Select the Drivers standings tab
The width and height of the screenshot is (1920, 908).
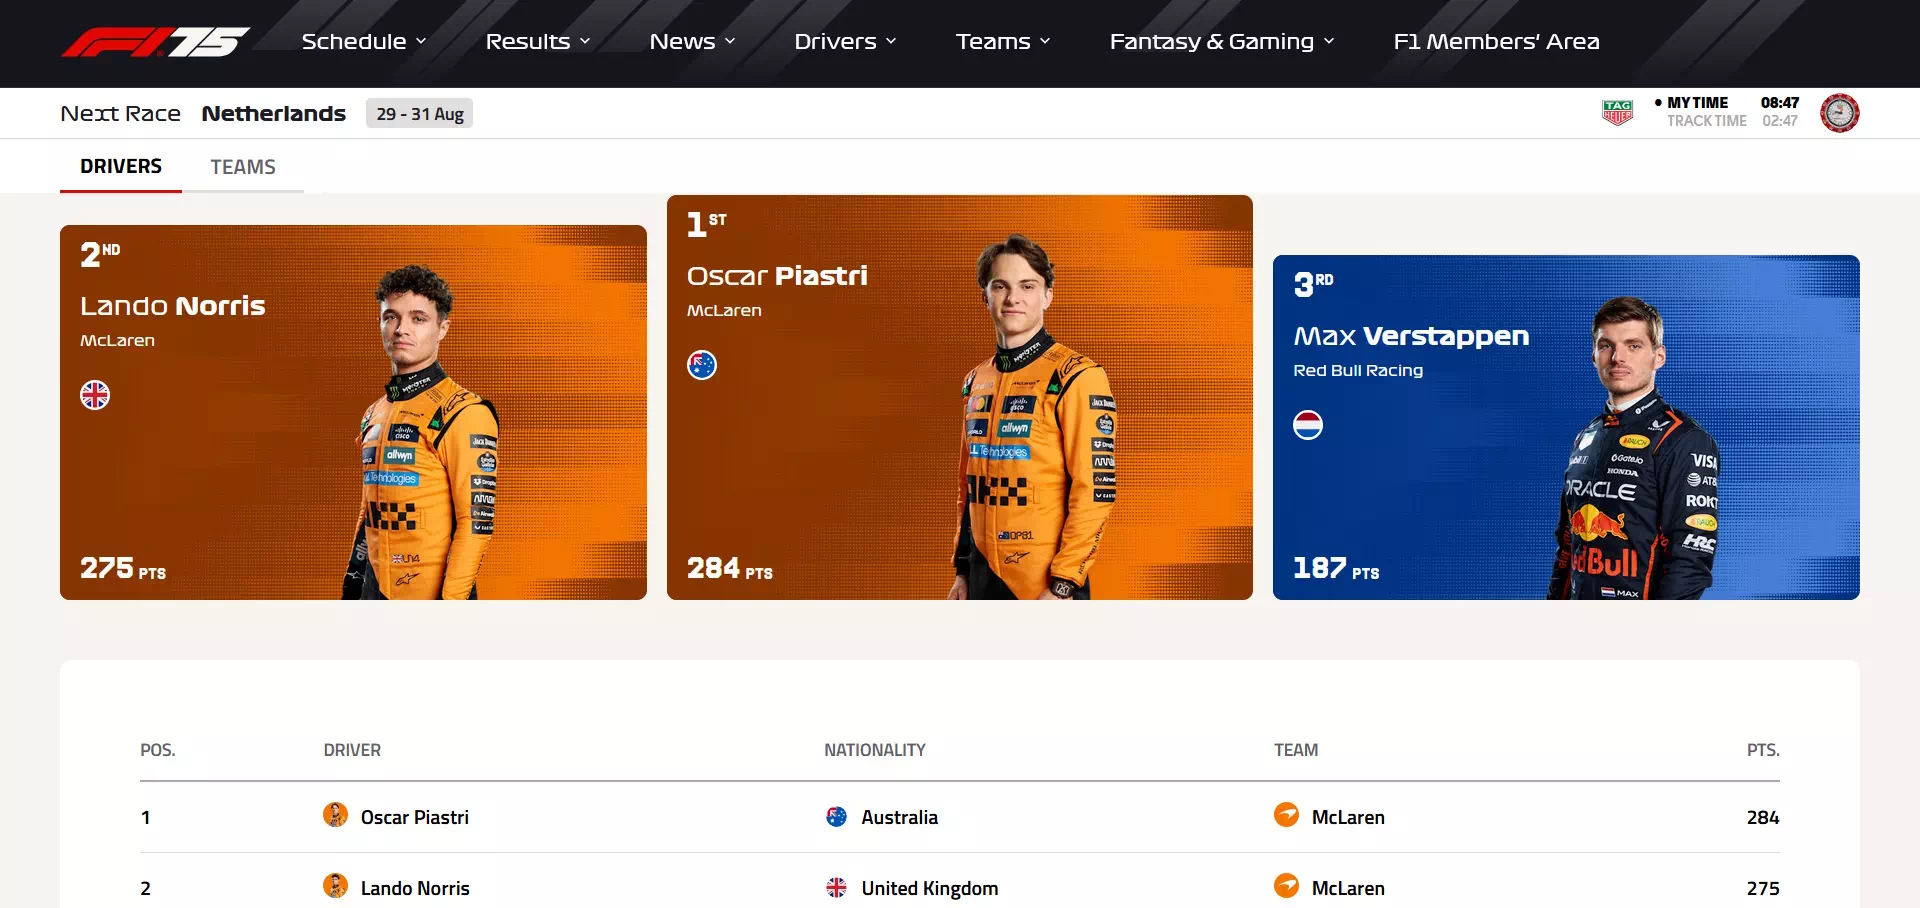tap(121, 167)
